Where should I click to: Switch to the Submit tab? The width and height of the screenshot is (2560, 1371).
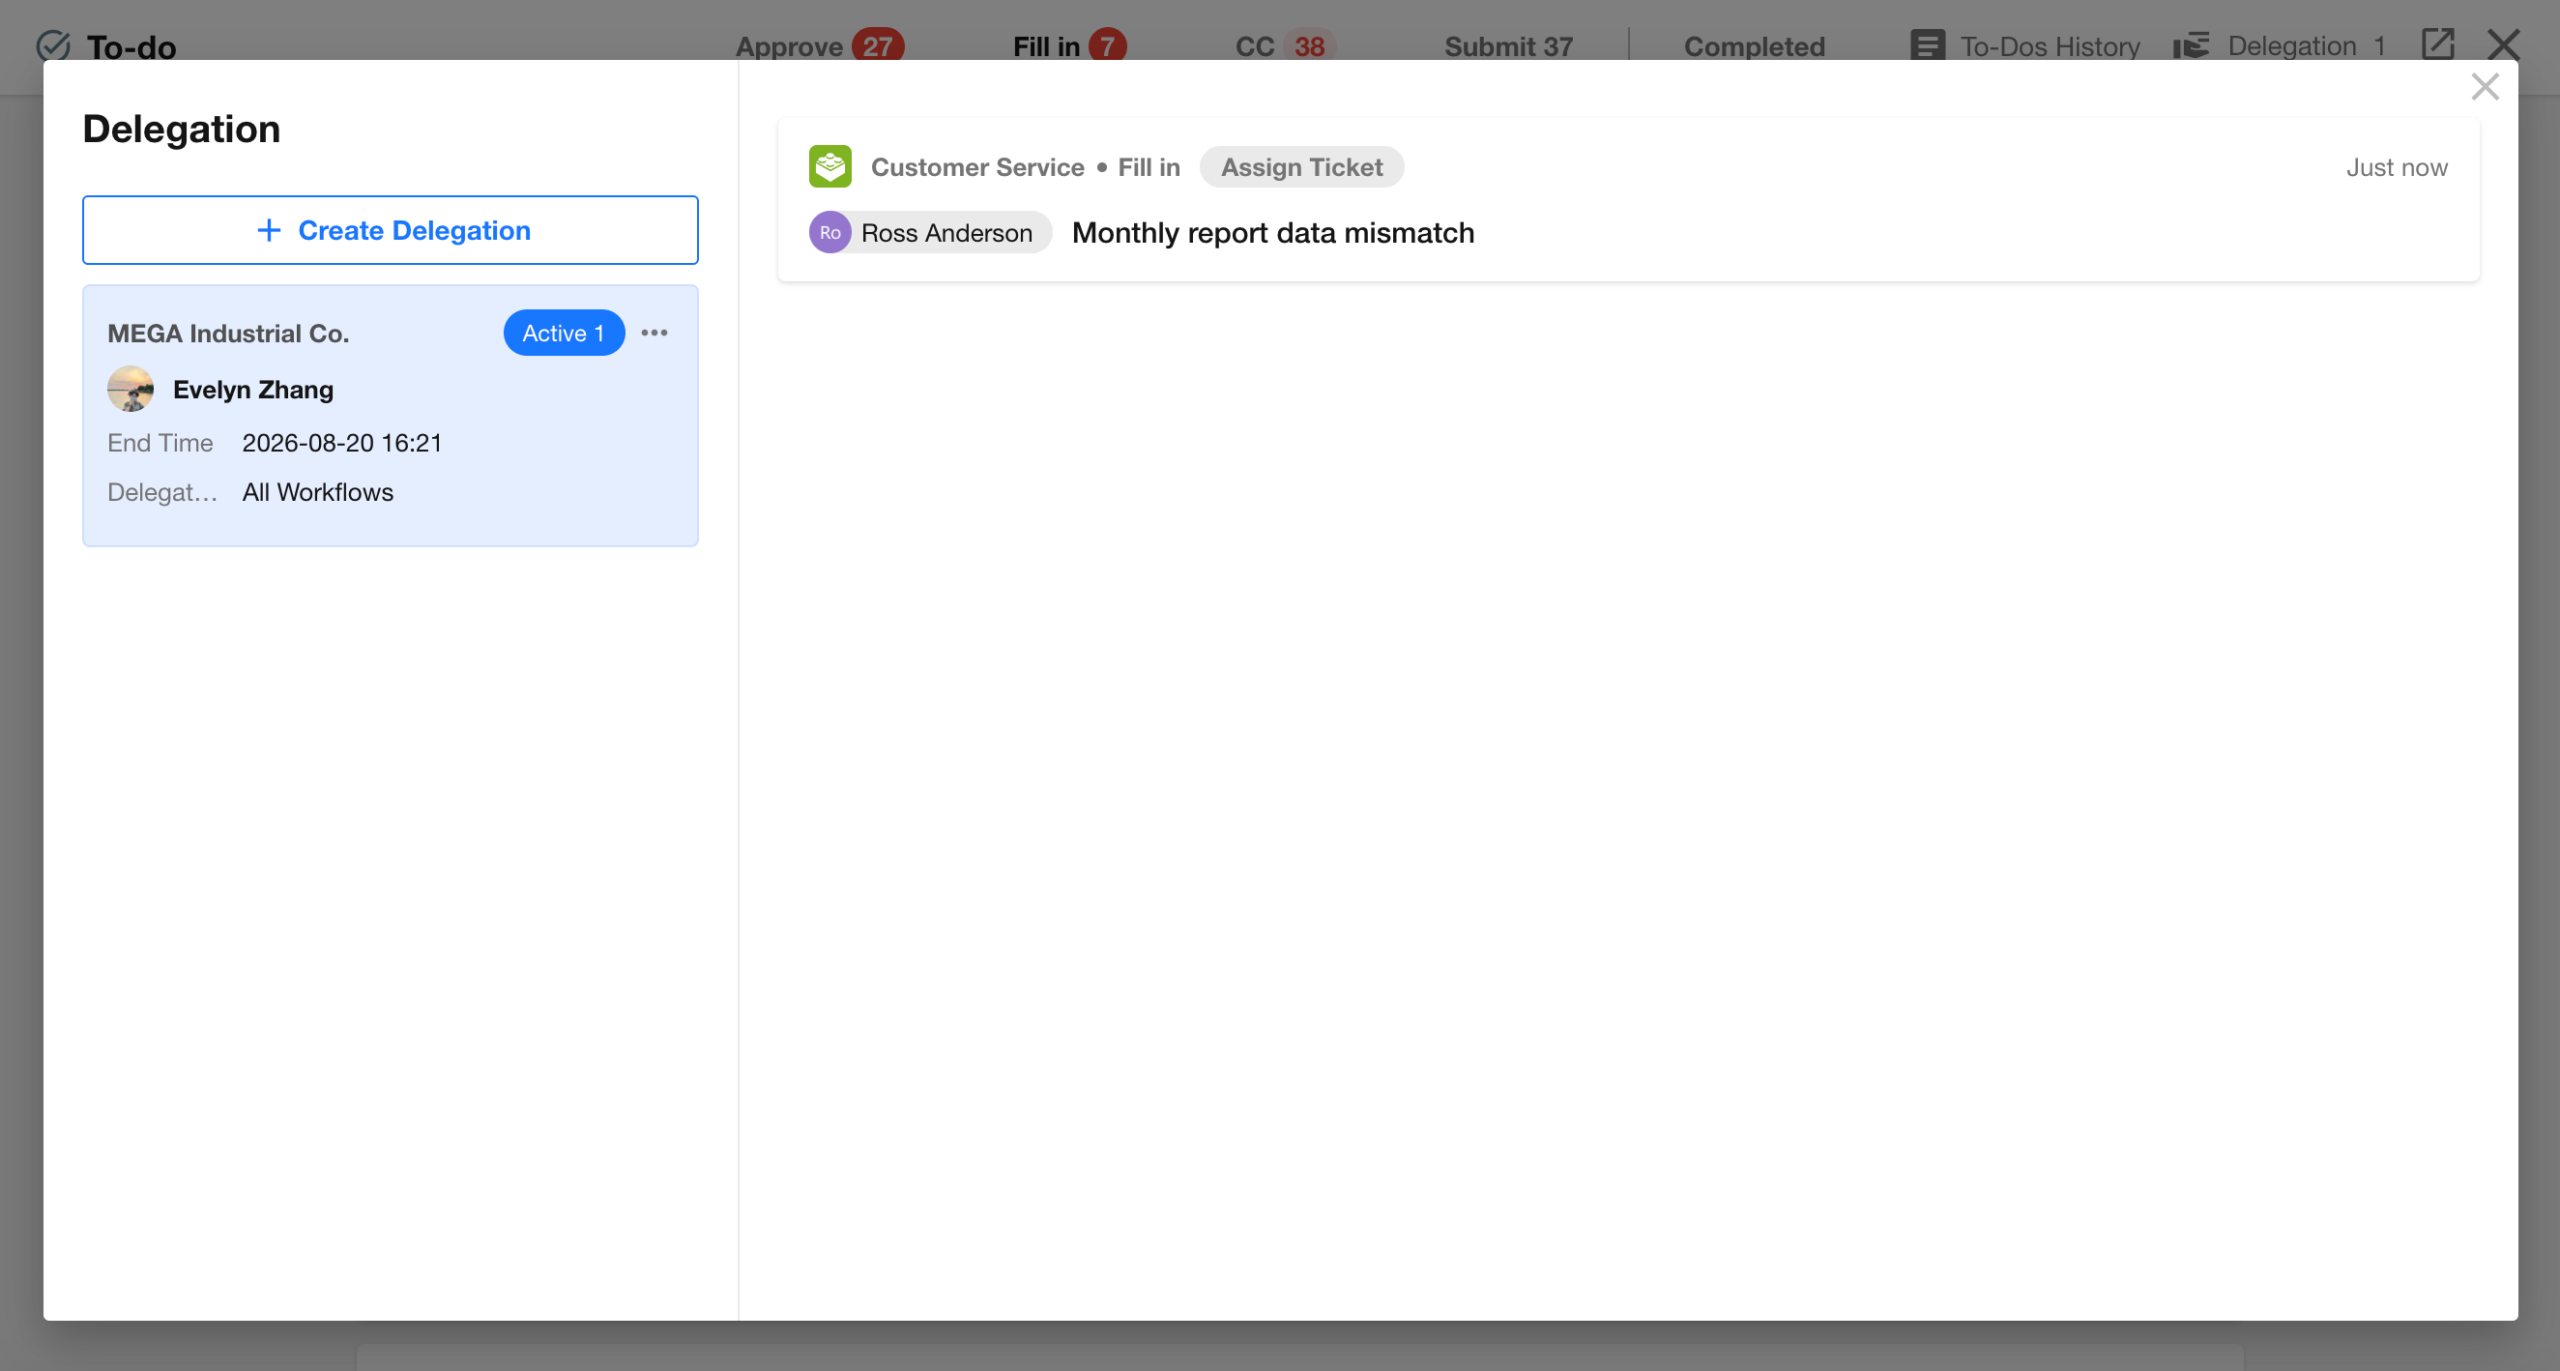point(1508,46)
